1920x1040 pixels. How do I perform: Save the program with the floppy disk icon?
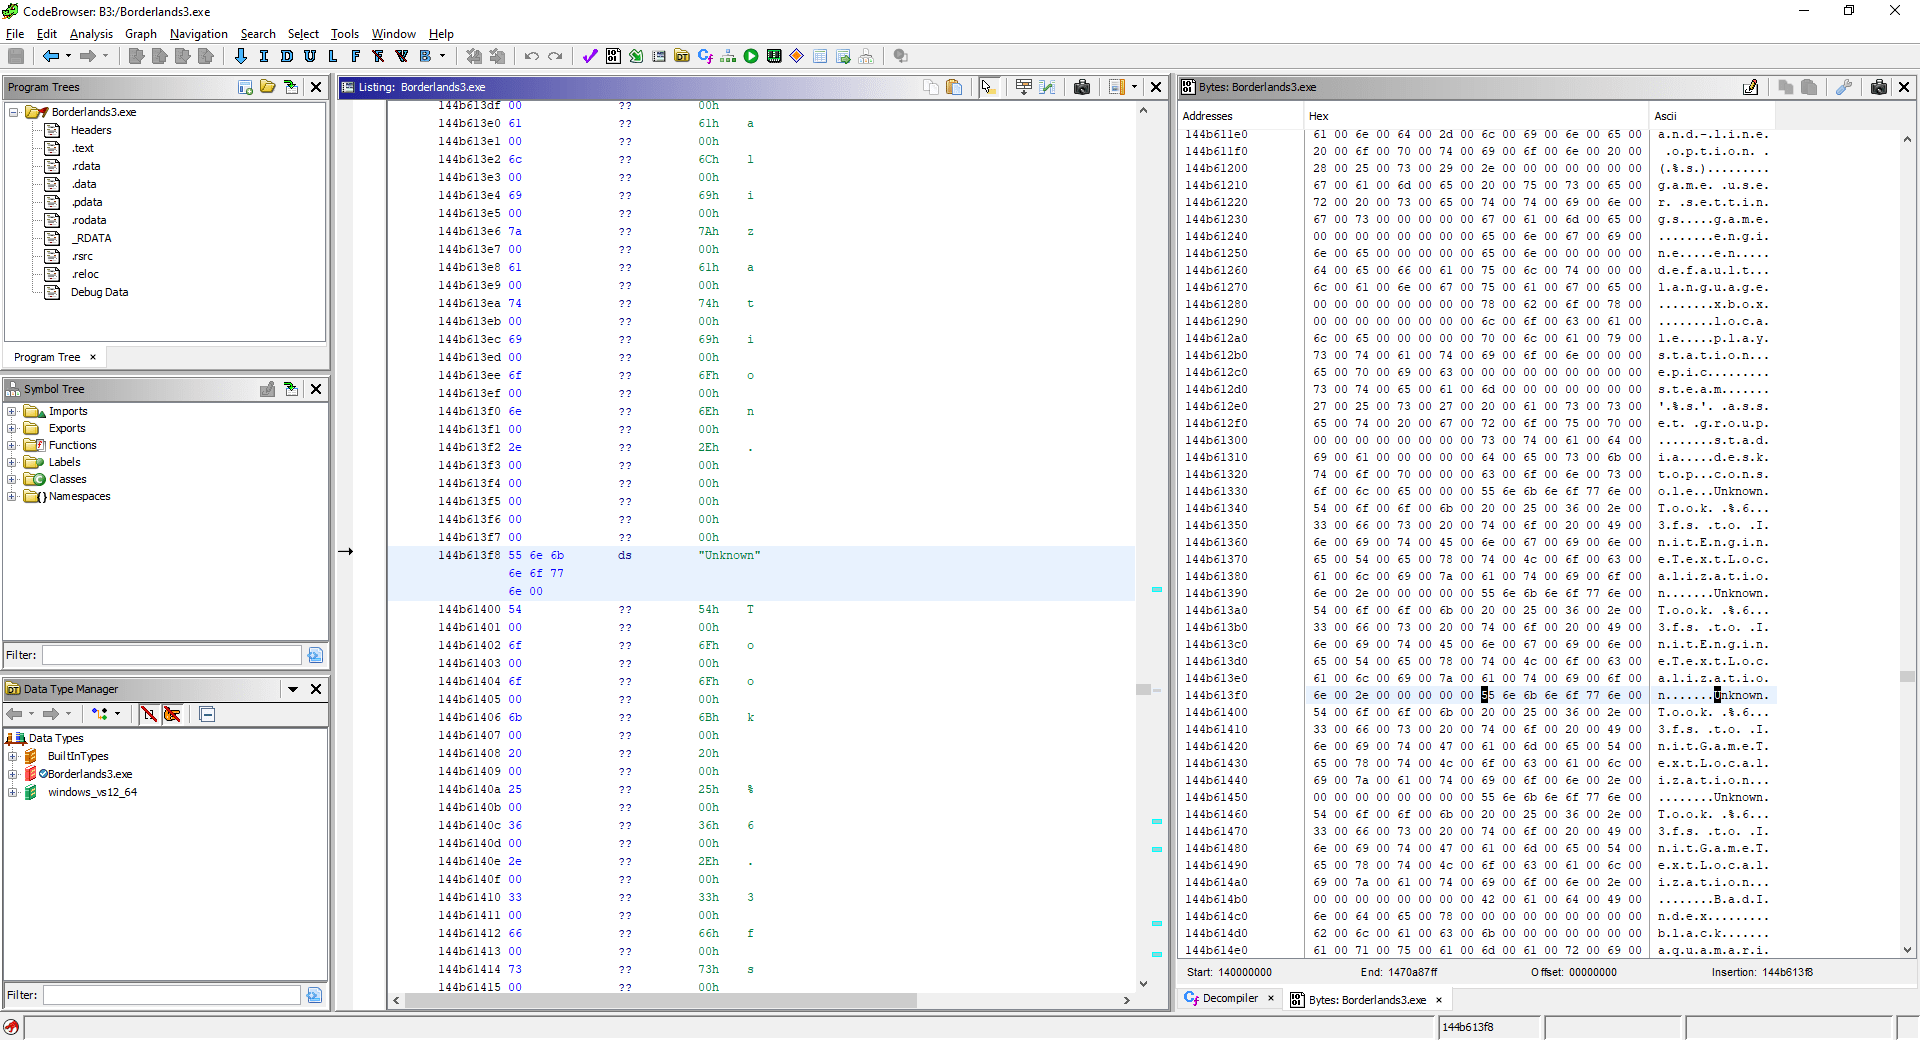tap(15, 56)
